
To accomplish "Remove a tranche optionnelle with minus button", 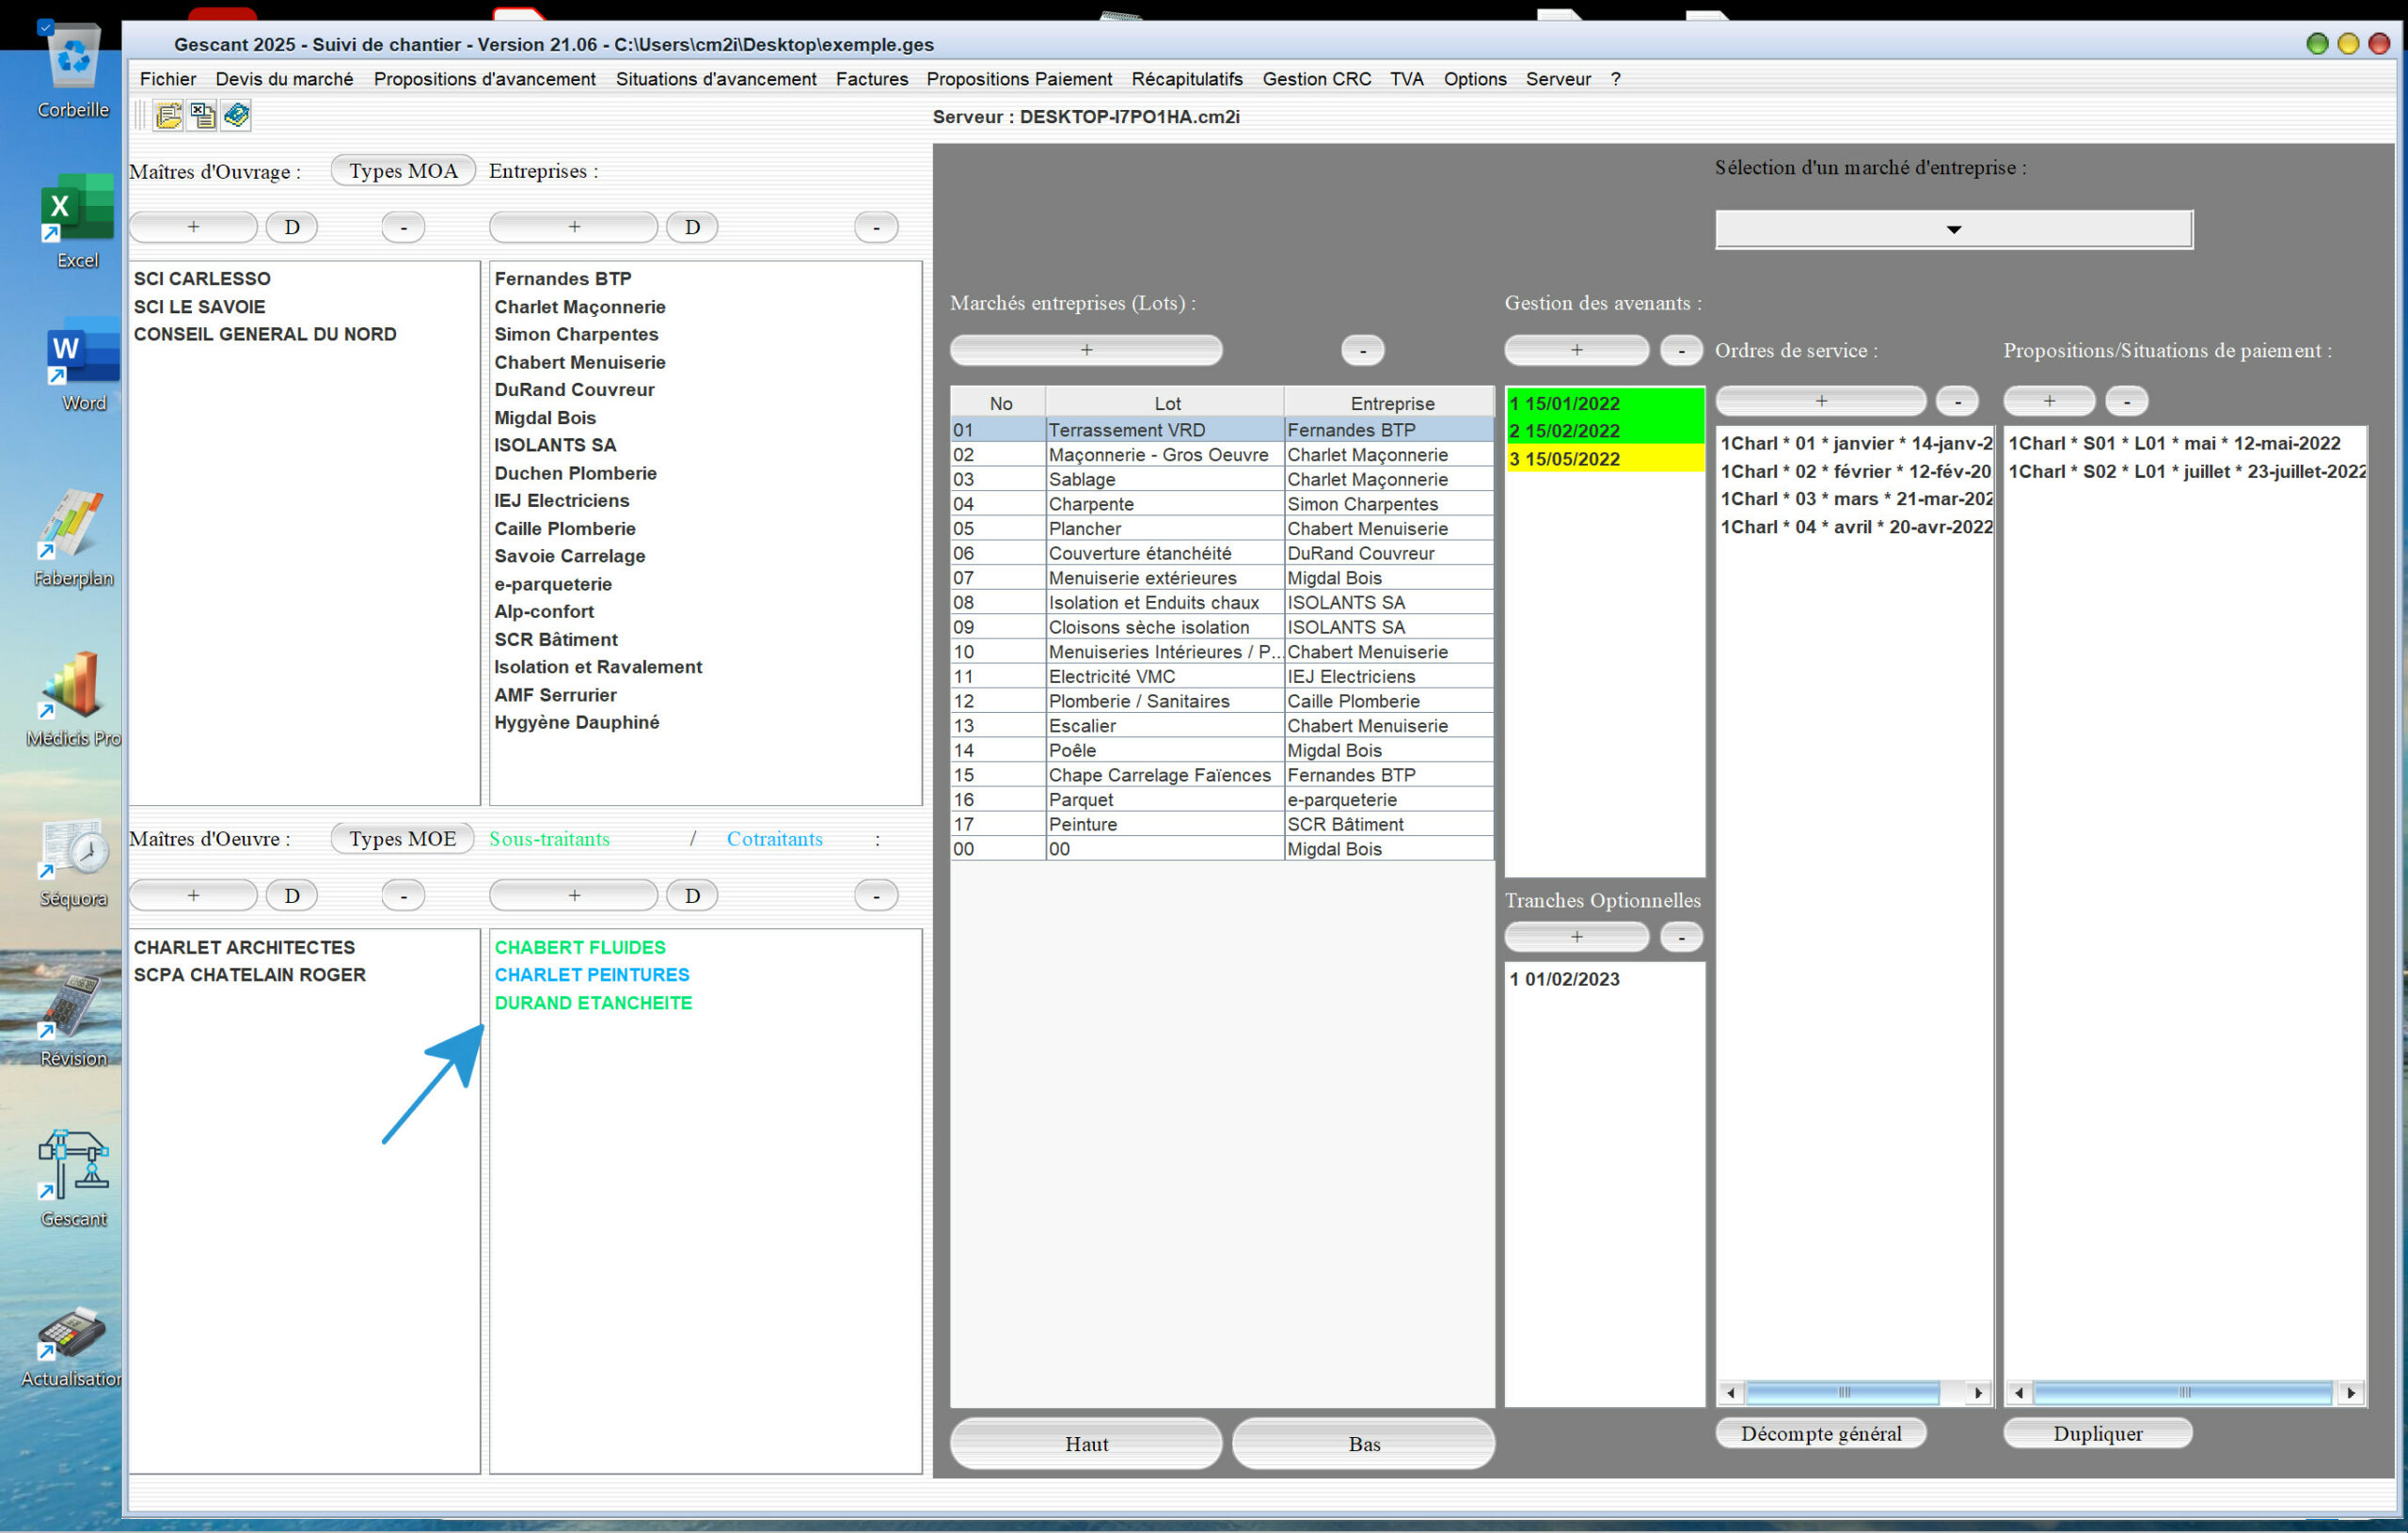I will click(x=1681, y=937).
